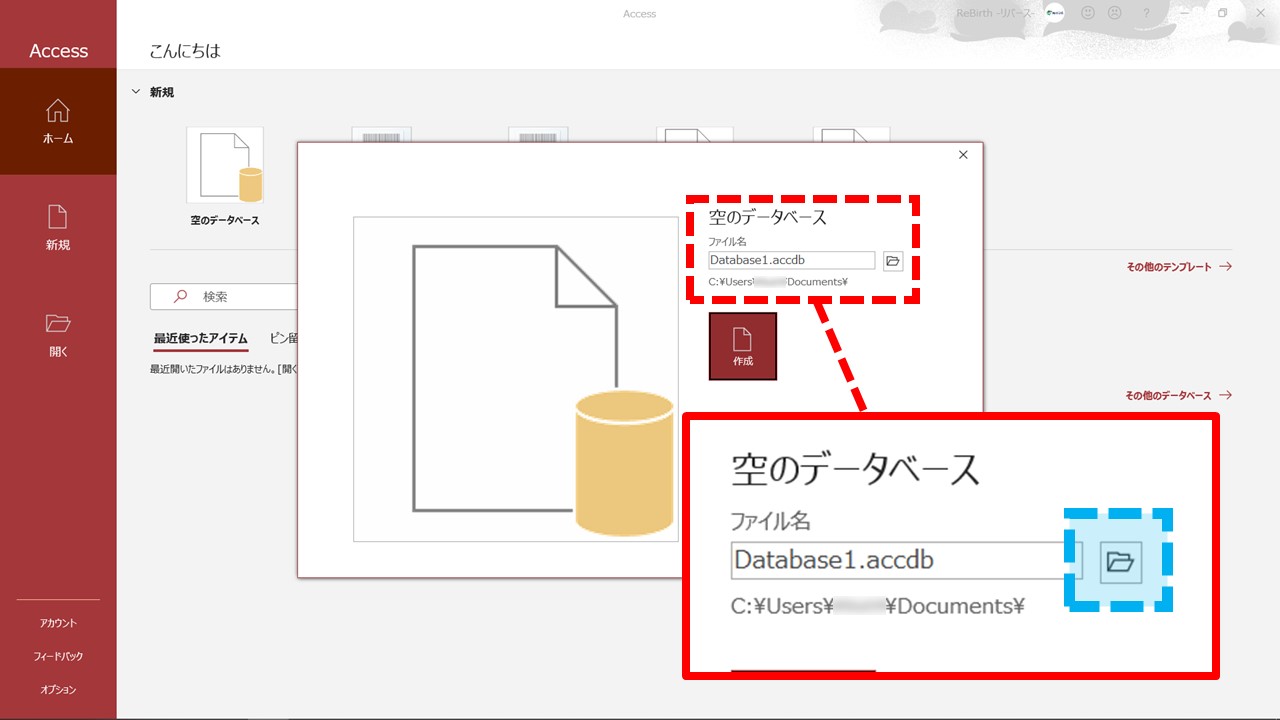Open Help with the question mark icon
The height and width of the screenshot is (720, 1280).
1146,13
